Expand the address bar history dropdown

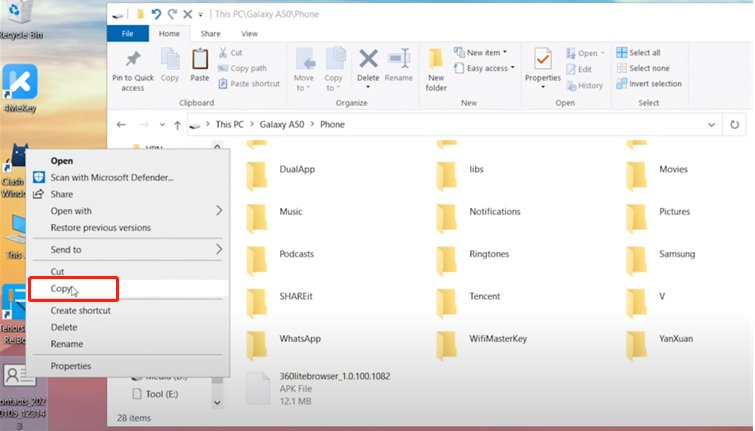click(x=711, y=125)
